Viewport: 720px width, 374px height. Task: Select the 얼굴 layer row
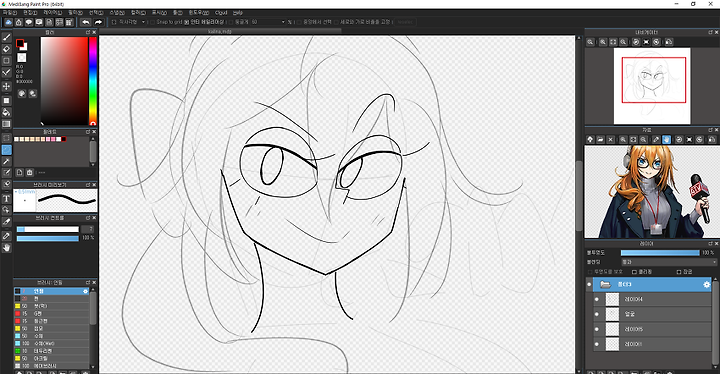click(652, 314)
